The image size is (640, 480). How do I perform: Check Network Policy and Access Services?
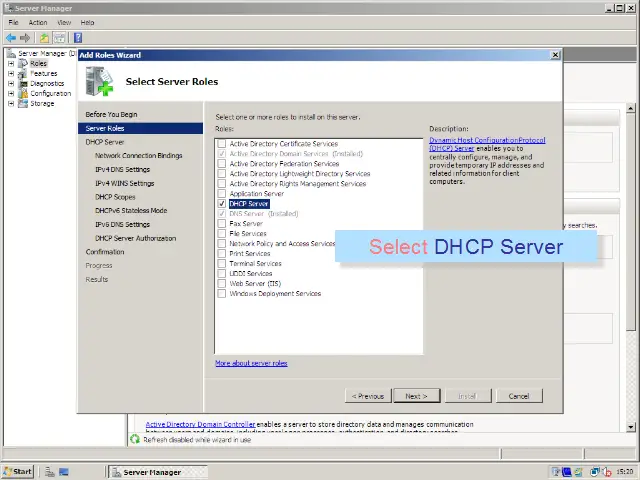point(222,243)
